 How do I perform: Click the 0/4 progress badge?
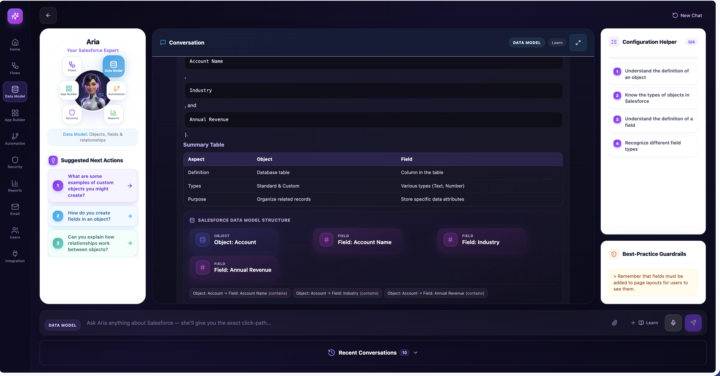pos(691,42)
